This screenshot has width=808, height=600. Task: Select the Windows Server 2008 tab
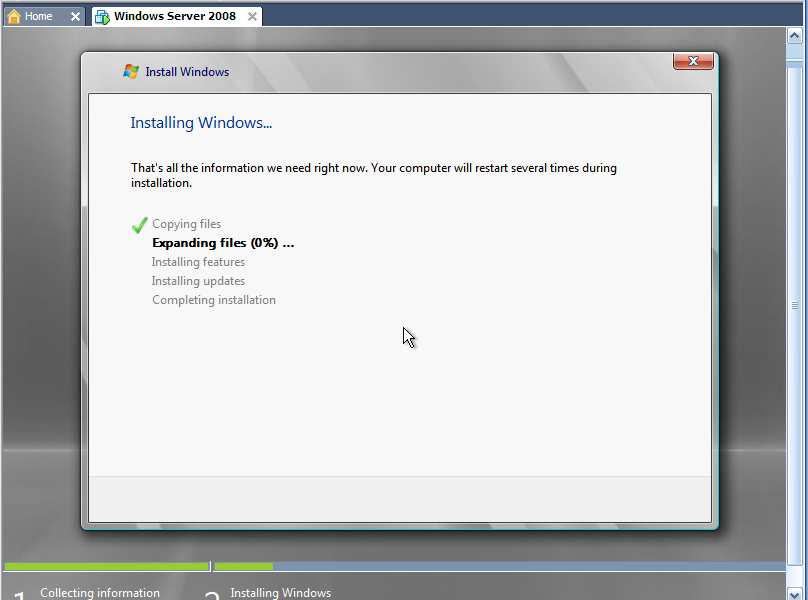175,16
